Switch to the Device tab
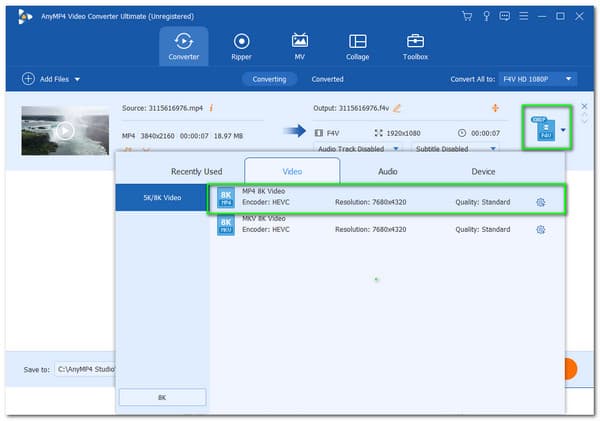600x421 pixels. tap(484, 171)
